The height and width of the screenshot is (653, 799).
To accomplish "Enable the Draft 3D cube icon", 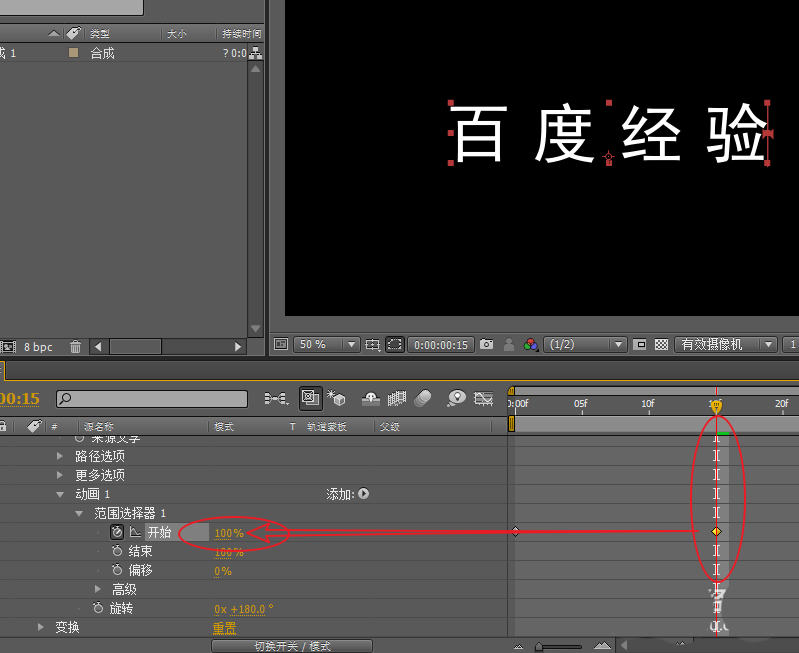I will (x=336, y=398).
